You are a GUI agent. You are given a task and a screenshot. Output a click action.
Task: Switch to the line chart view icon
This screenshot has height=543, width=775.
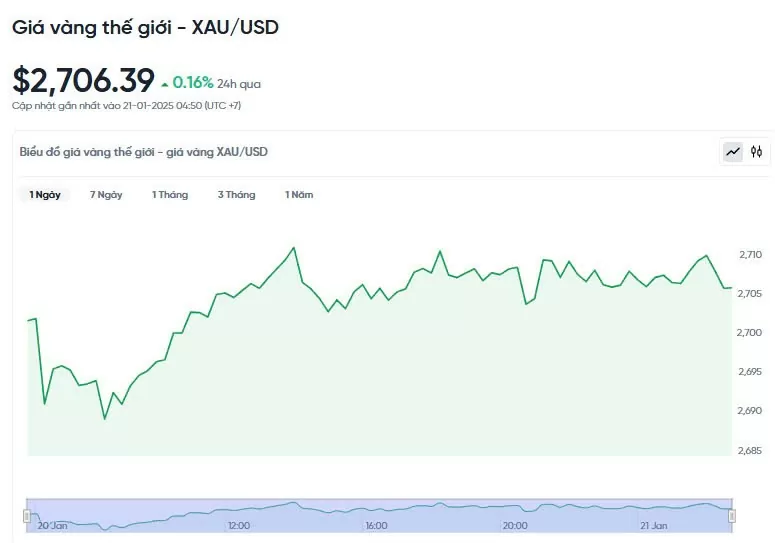[733, 152]
